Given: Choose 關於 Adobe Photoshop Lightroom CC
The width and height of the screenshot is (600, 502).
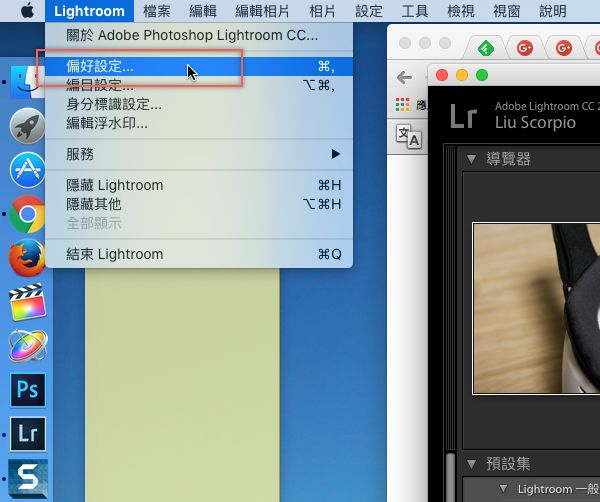Looking at the screenshot, I should [x=199, y=35].
